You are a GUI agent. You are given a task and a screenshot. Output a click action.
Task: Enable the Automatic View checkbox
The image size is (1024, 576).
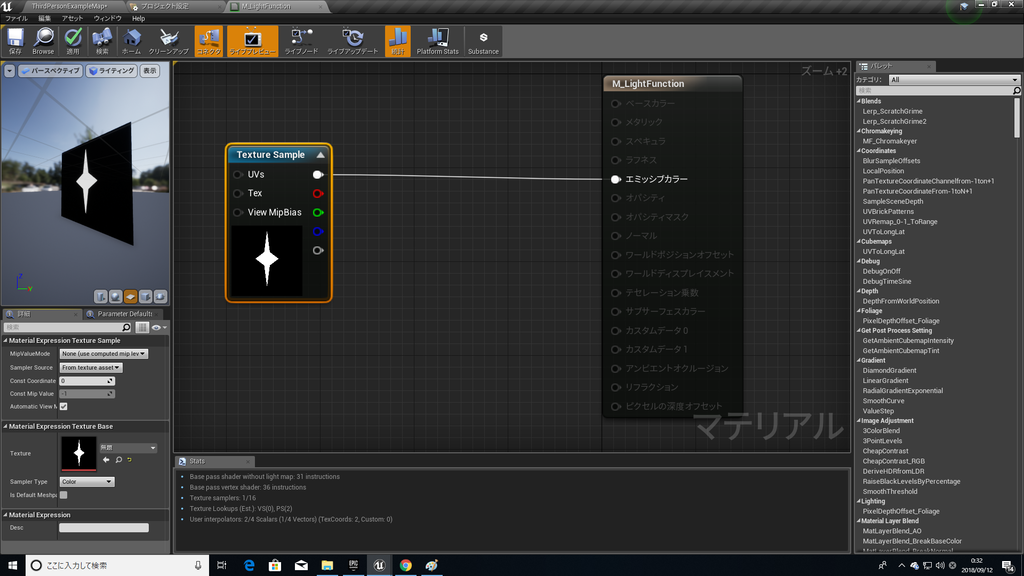click(x=64, y=405)
